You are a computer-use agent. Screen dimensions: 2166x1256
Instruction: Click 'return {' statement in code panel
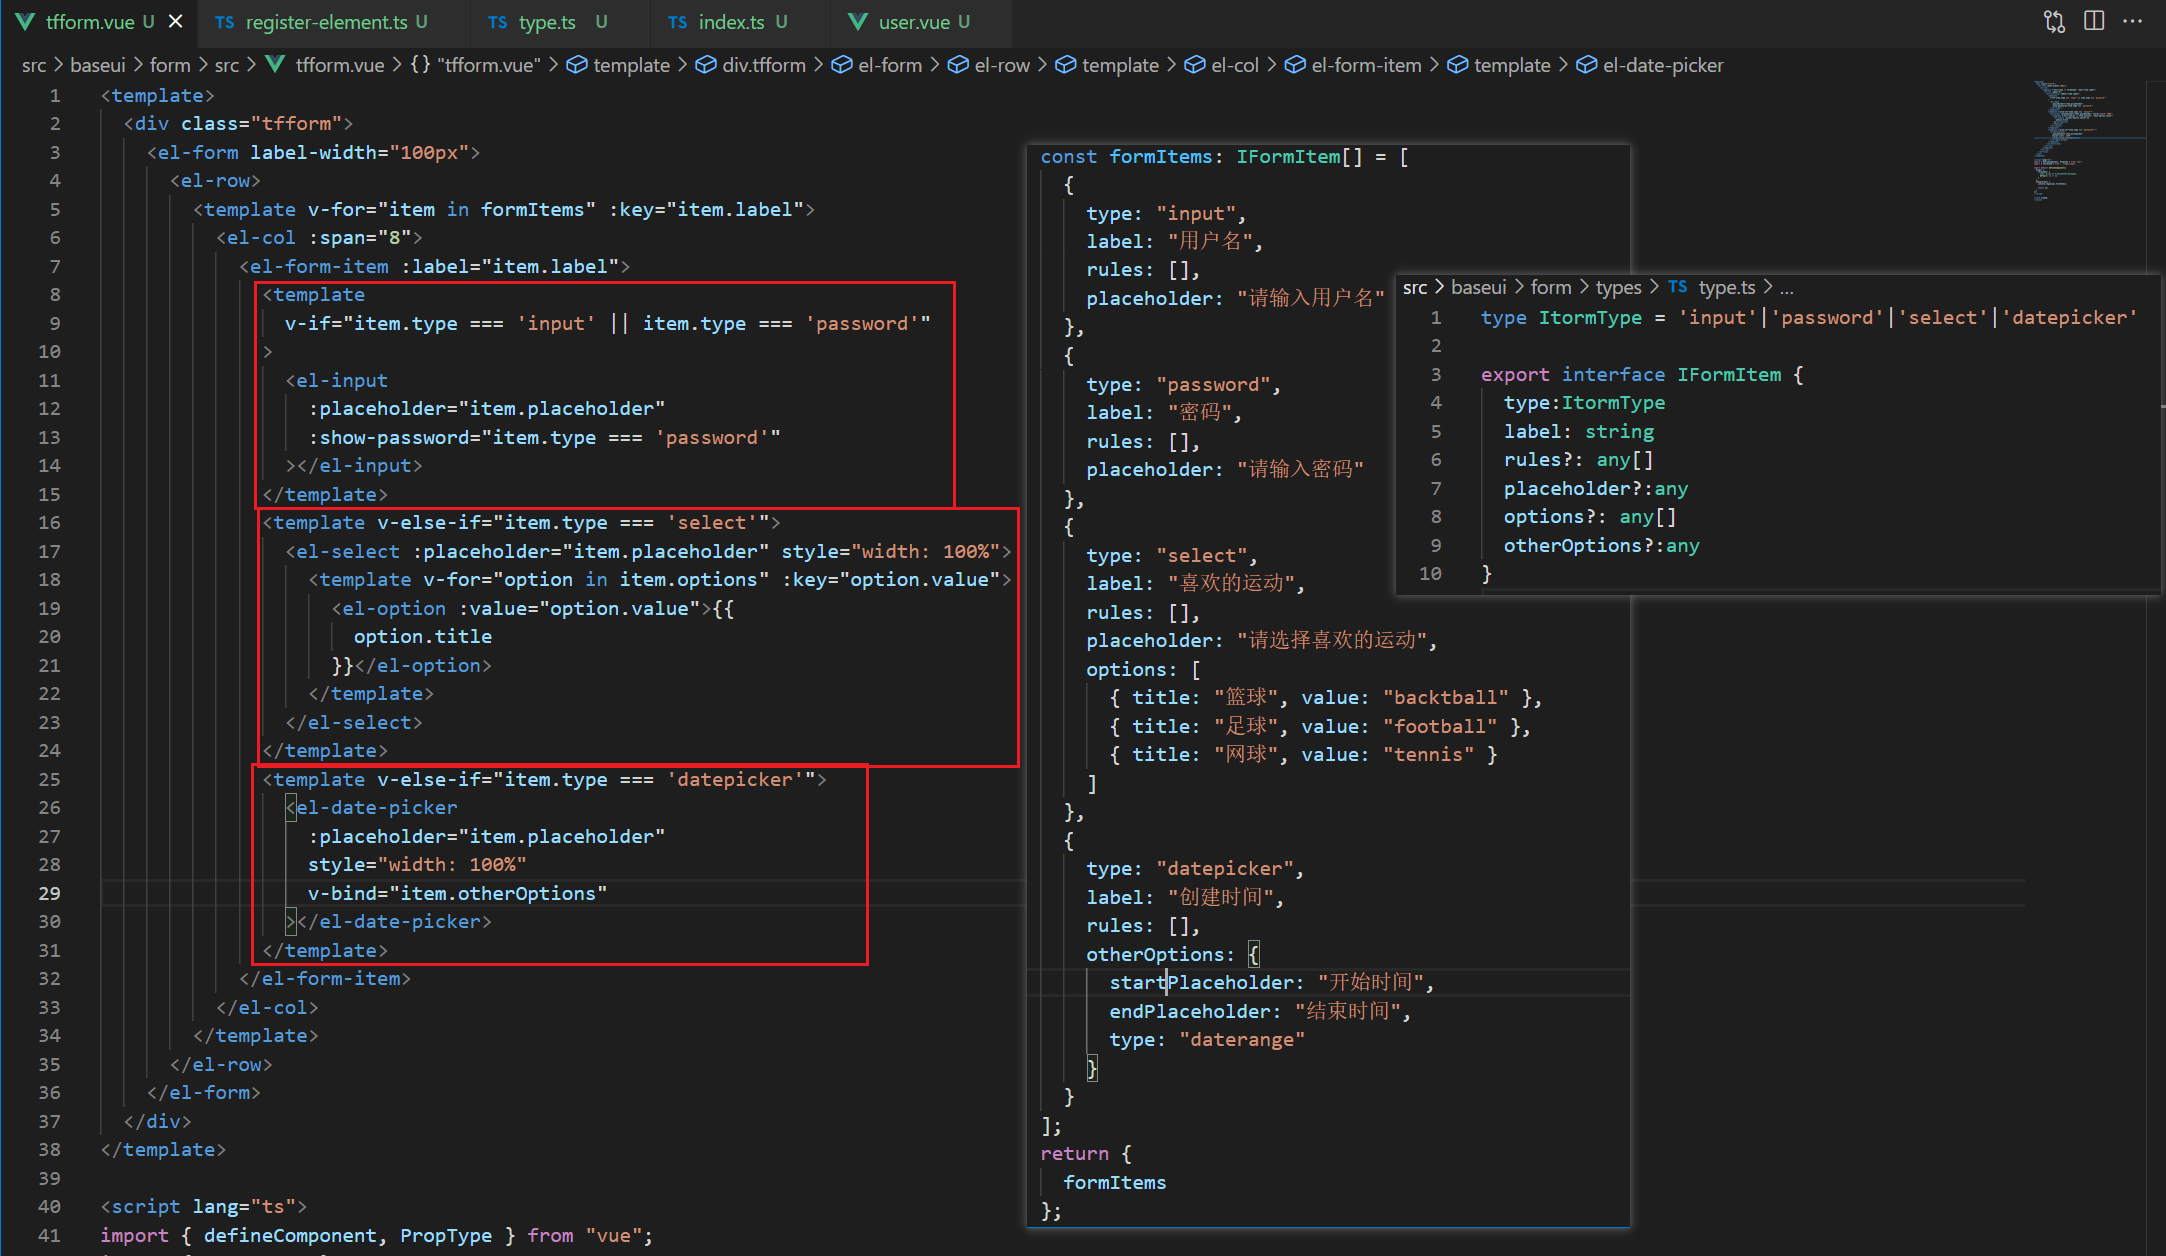click(x=1086, y=1153)
